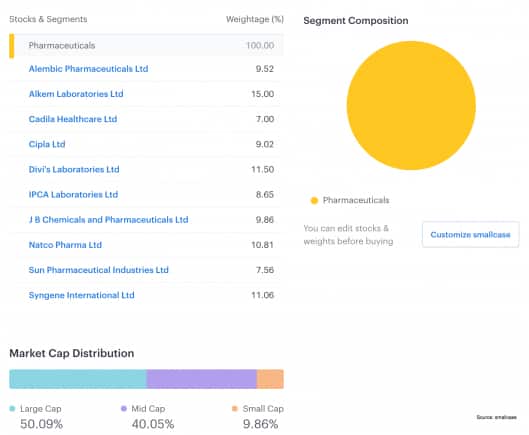The width and height of the screenshot is (529, 435).
Task: Click the Mid Cap legend dot
Action: [x=124, y=409]
